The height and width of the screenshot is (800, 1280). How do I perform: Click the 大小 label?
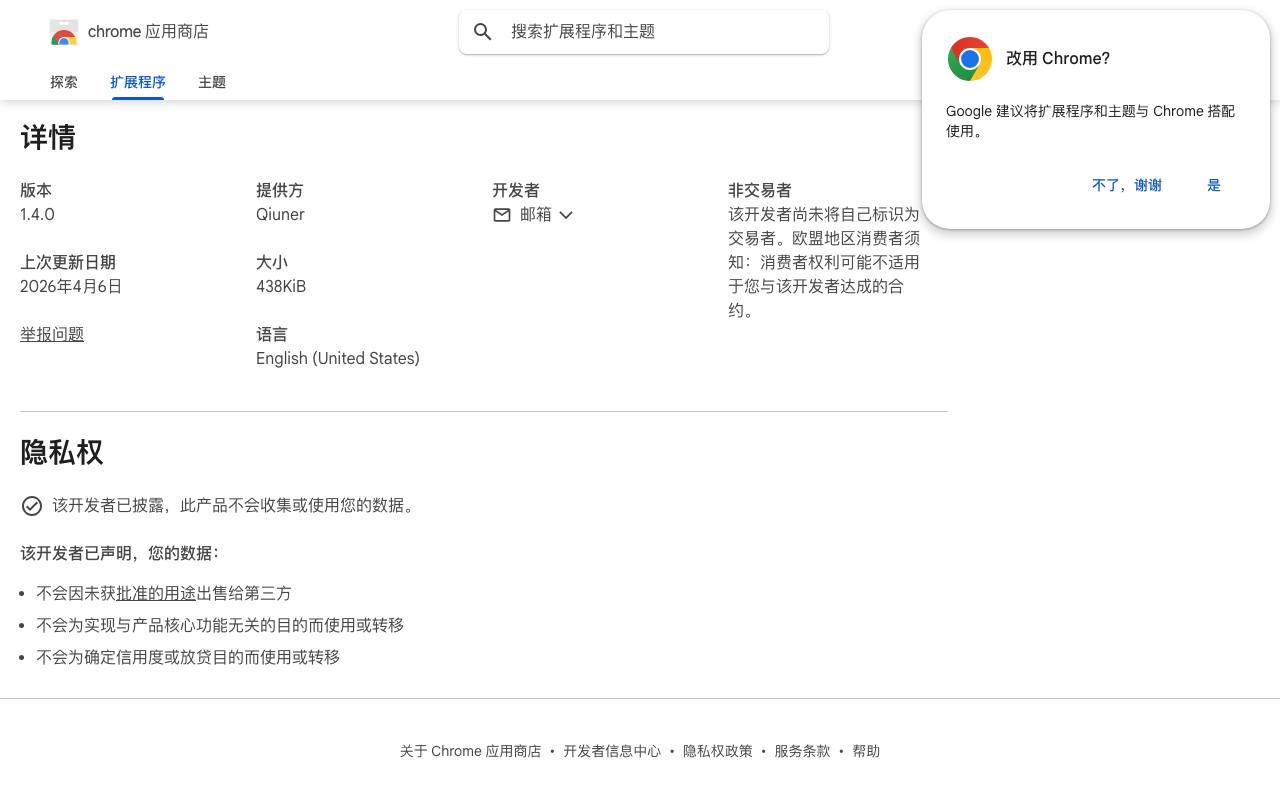[272, 263]
